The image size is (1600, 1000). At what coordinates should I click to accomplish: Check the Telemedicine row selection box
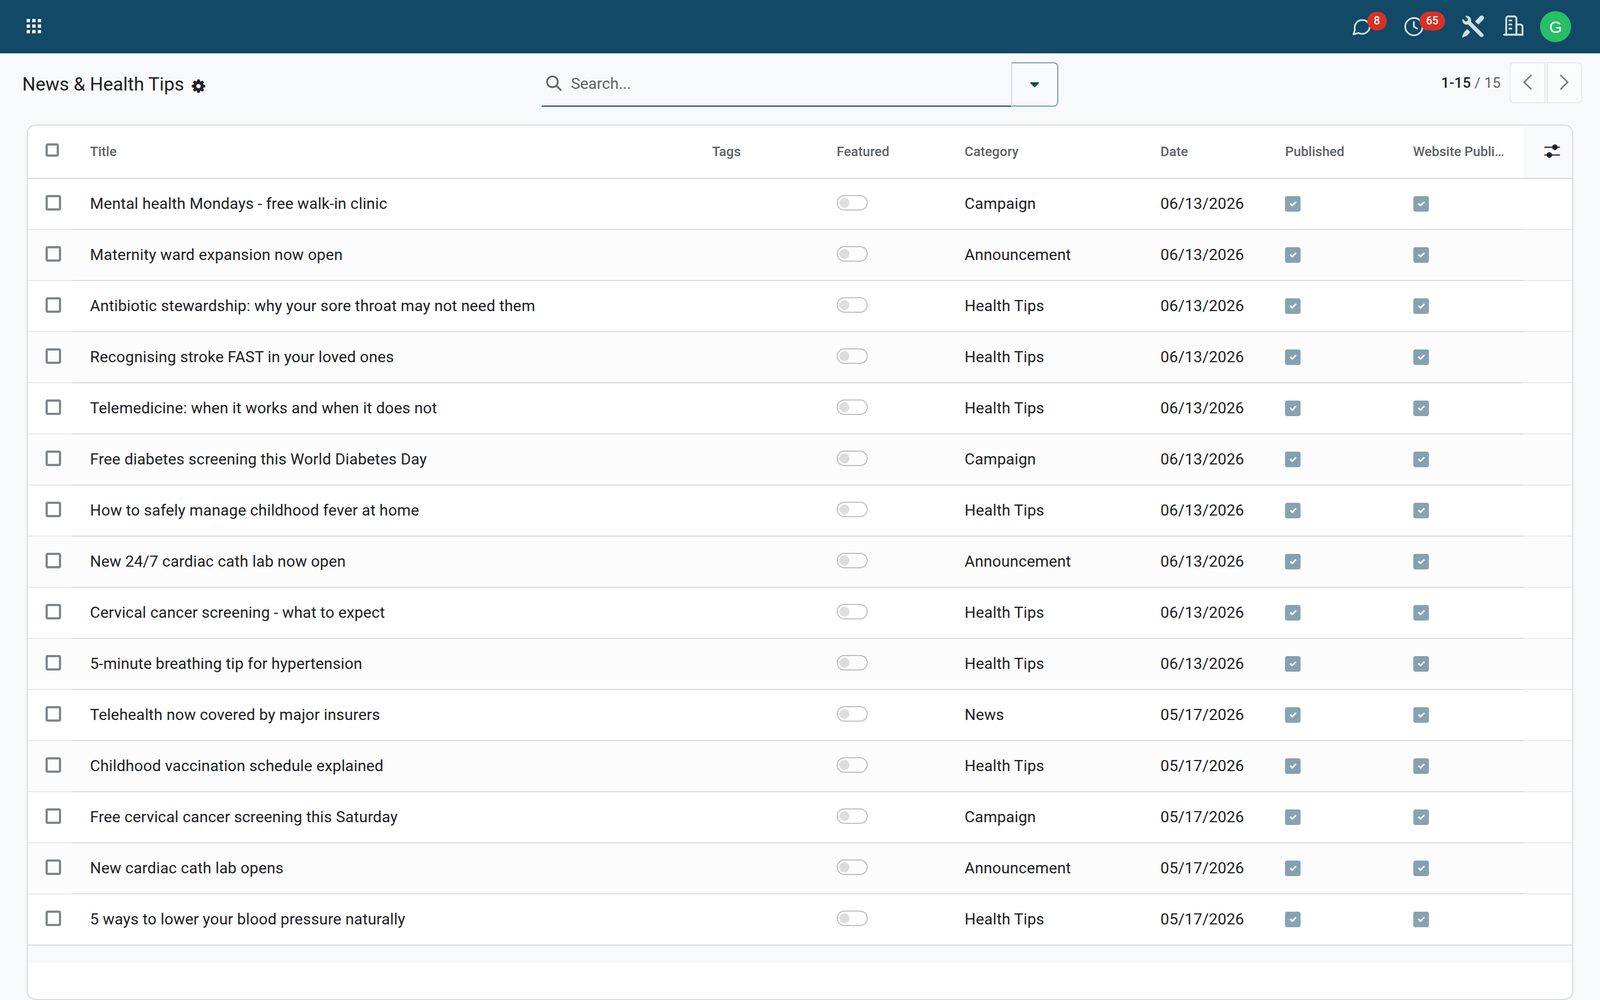pyautogui.click(x=53, y=407)
